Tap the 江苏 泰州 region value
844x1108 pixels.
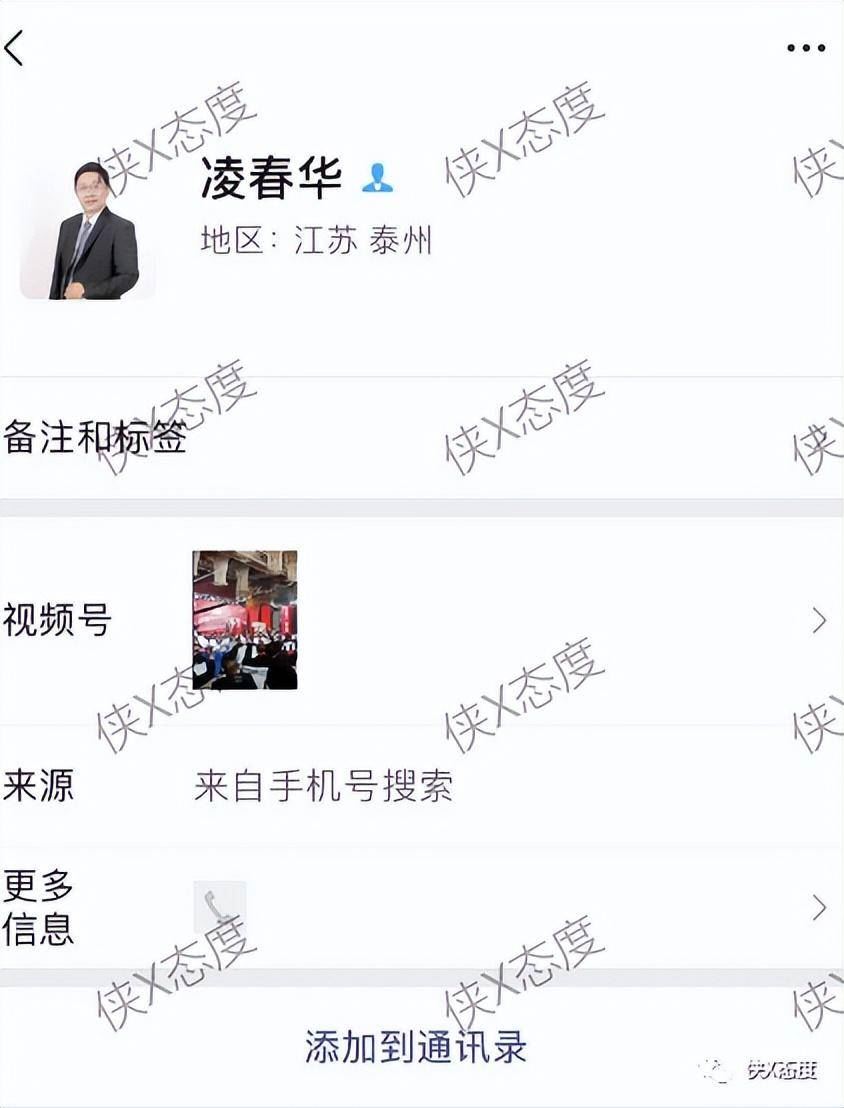363,240
